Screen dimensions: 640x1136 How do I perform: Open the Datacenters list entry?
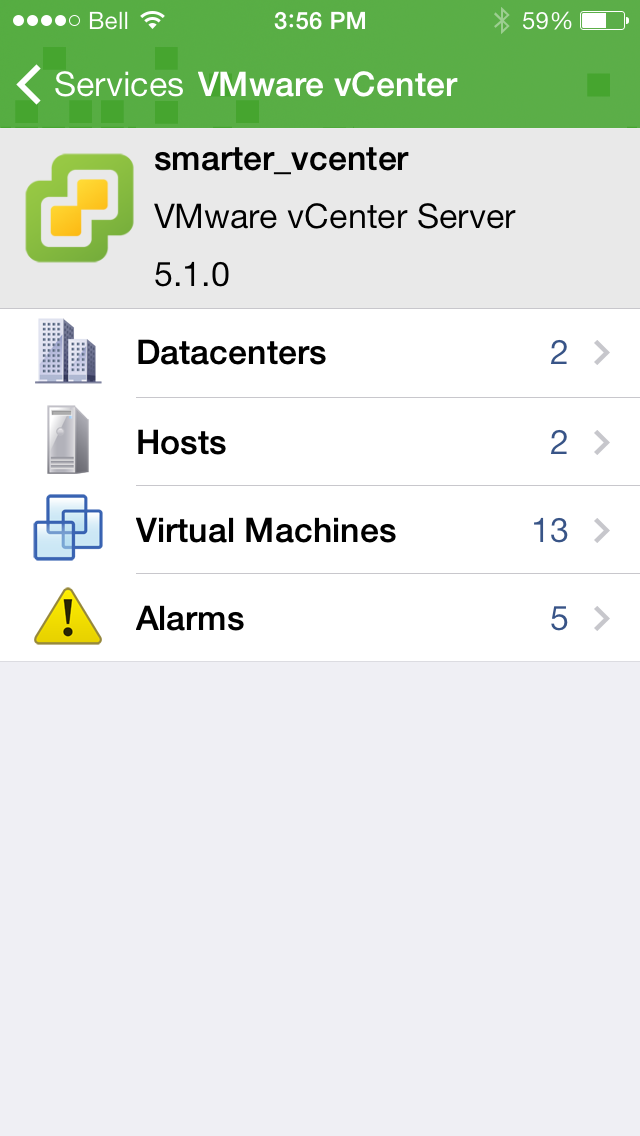click(232, 352)
